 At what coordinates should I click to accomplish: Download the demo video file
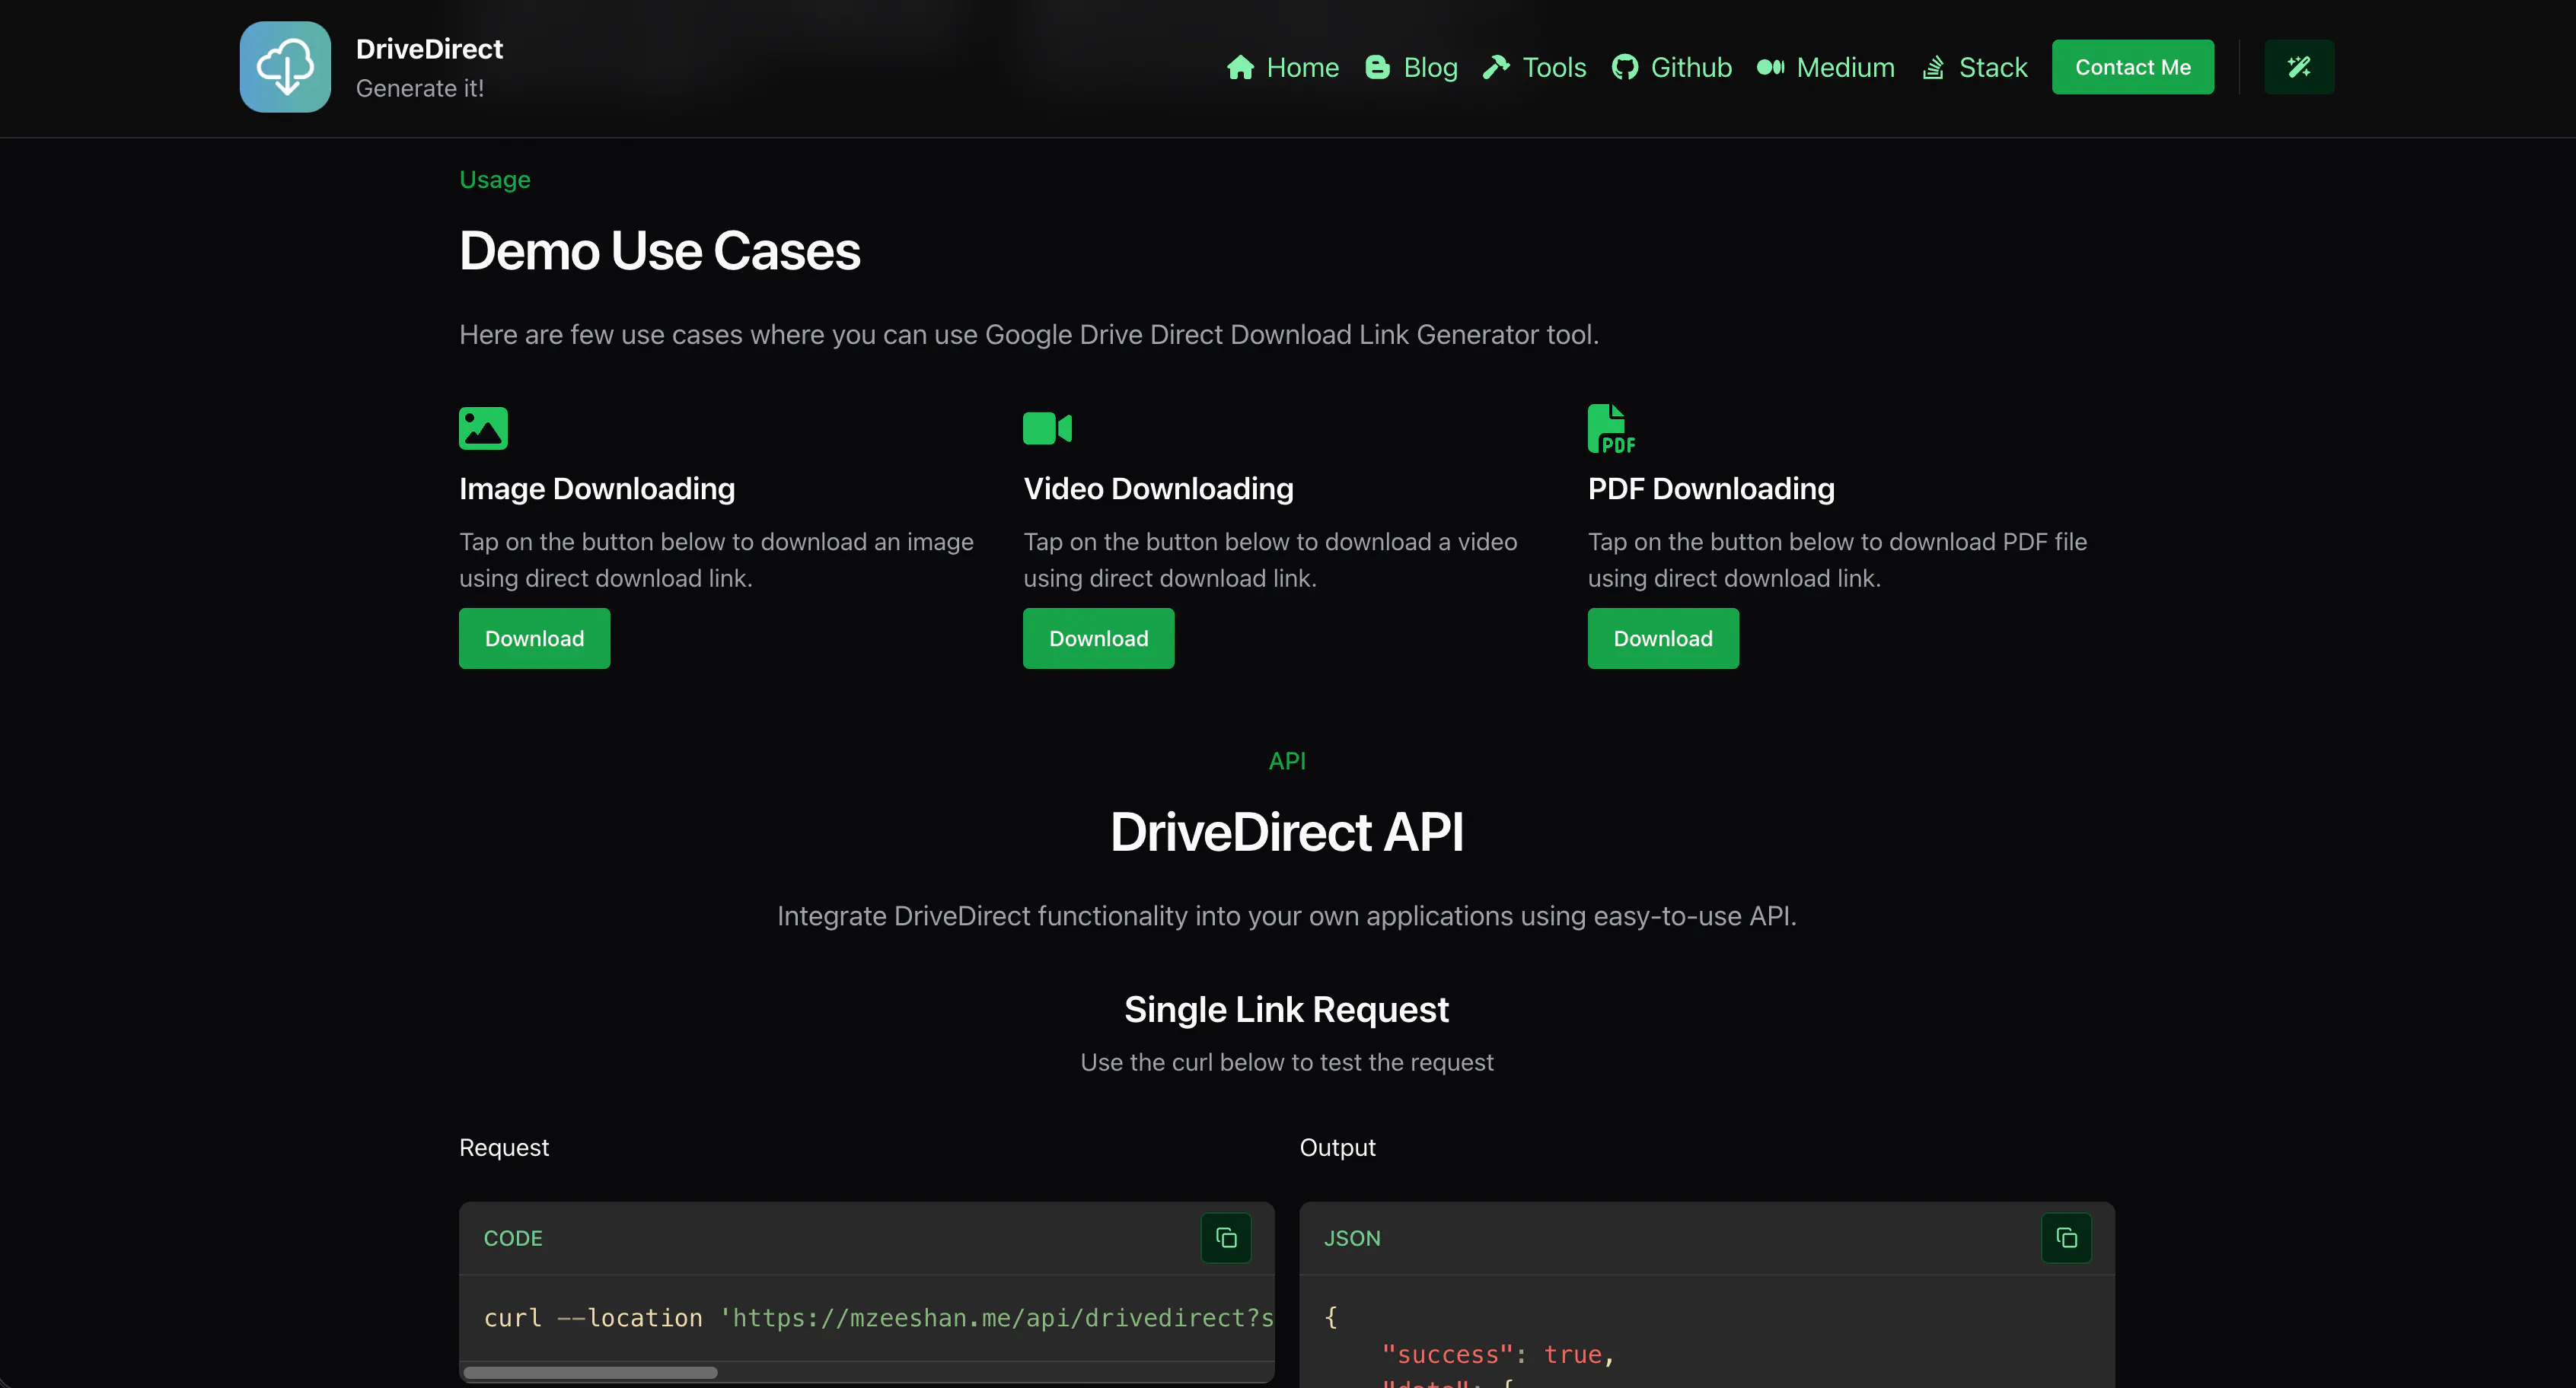coord(1098,638)
